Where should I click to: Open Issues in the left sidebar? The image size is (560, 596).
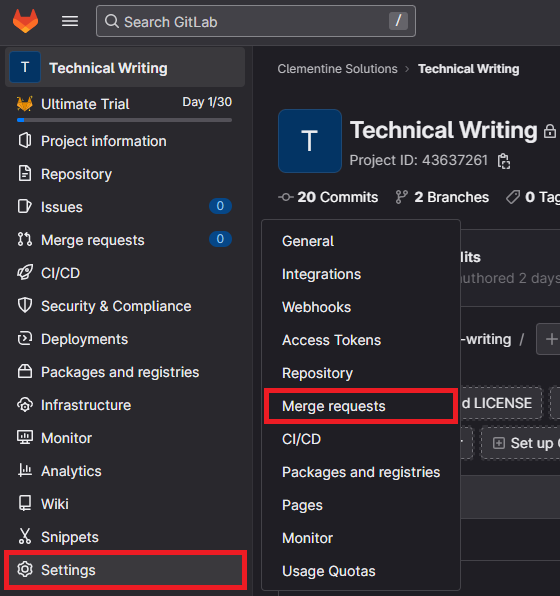click(125, 207)
